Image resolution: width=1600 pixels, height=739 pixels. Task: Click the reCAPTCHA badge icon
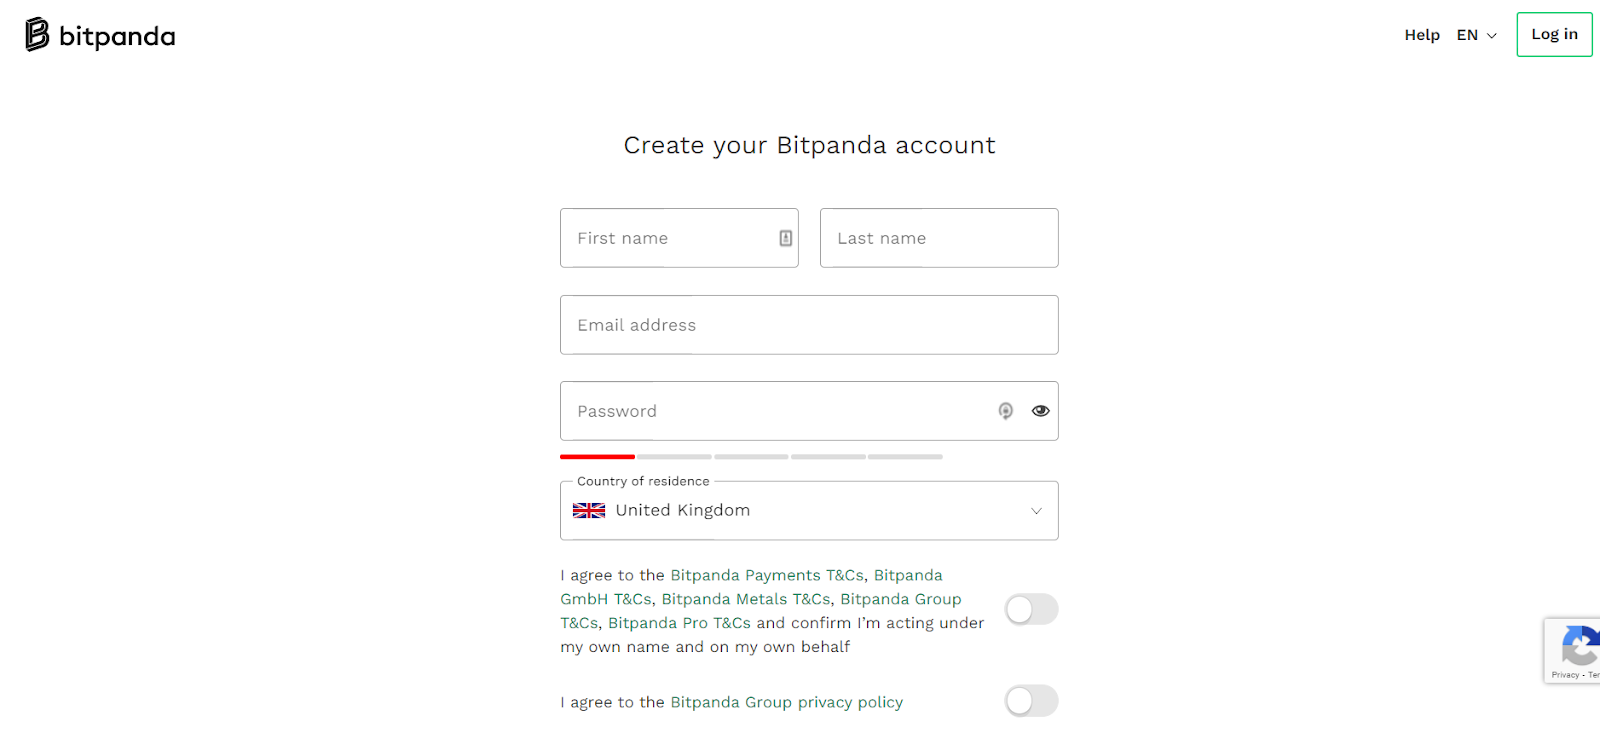click(1579, 645)
